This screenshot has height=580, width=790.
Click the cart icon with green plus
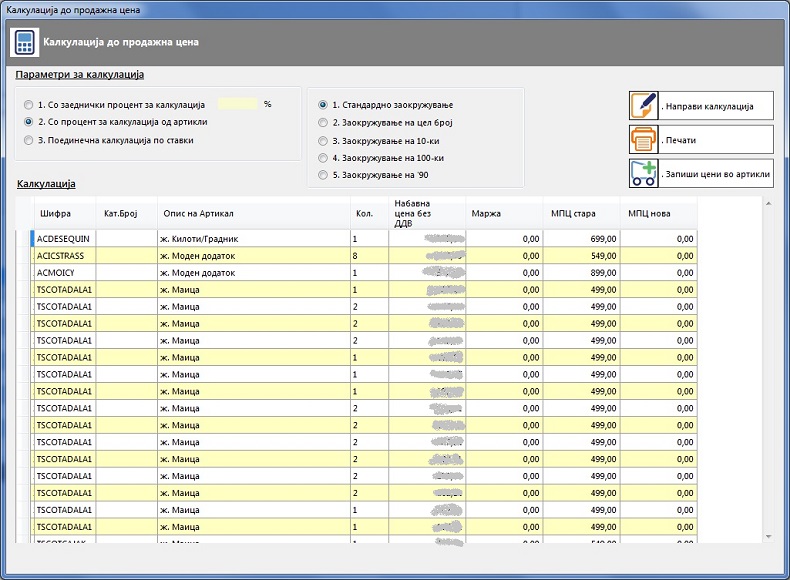[643, 173]
